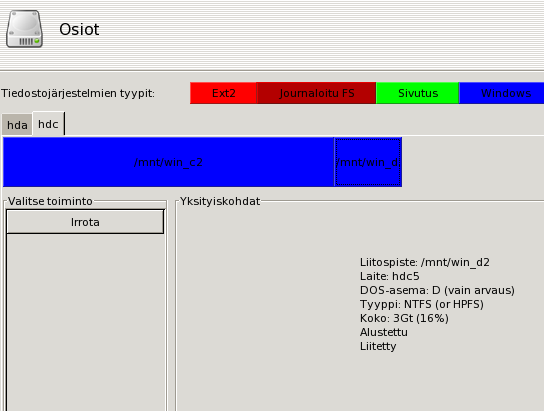Click the Tyyppi NTFS detail line
Viewport: 544px width, 411px height.
tap(422, 304)
